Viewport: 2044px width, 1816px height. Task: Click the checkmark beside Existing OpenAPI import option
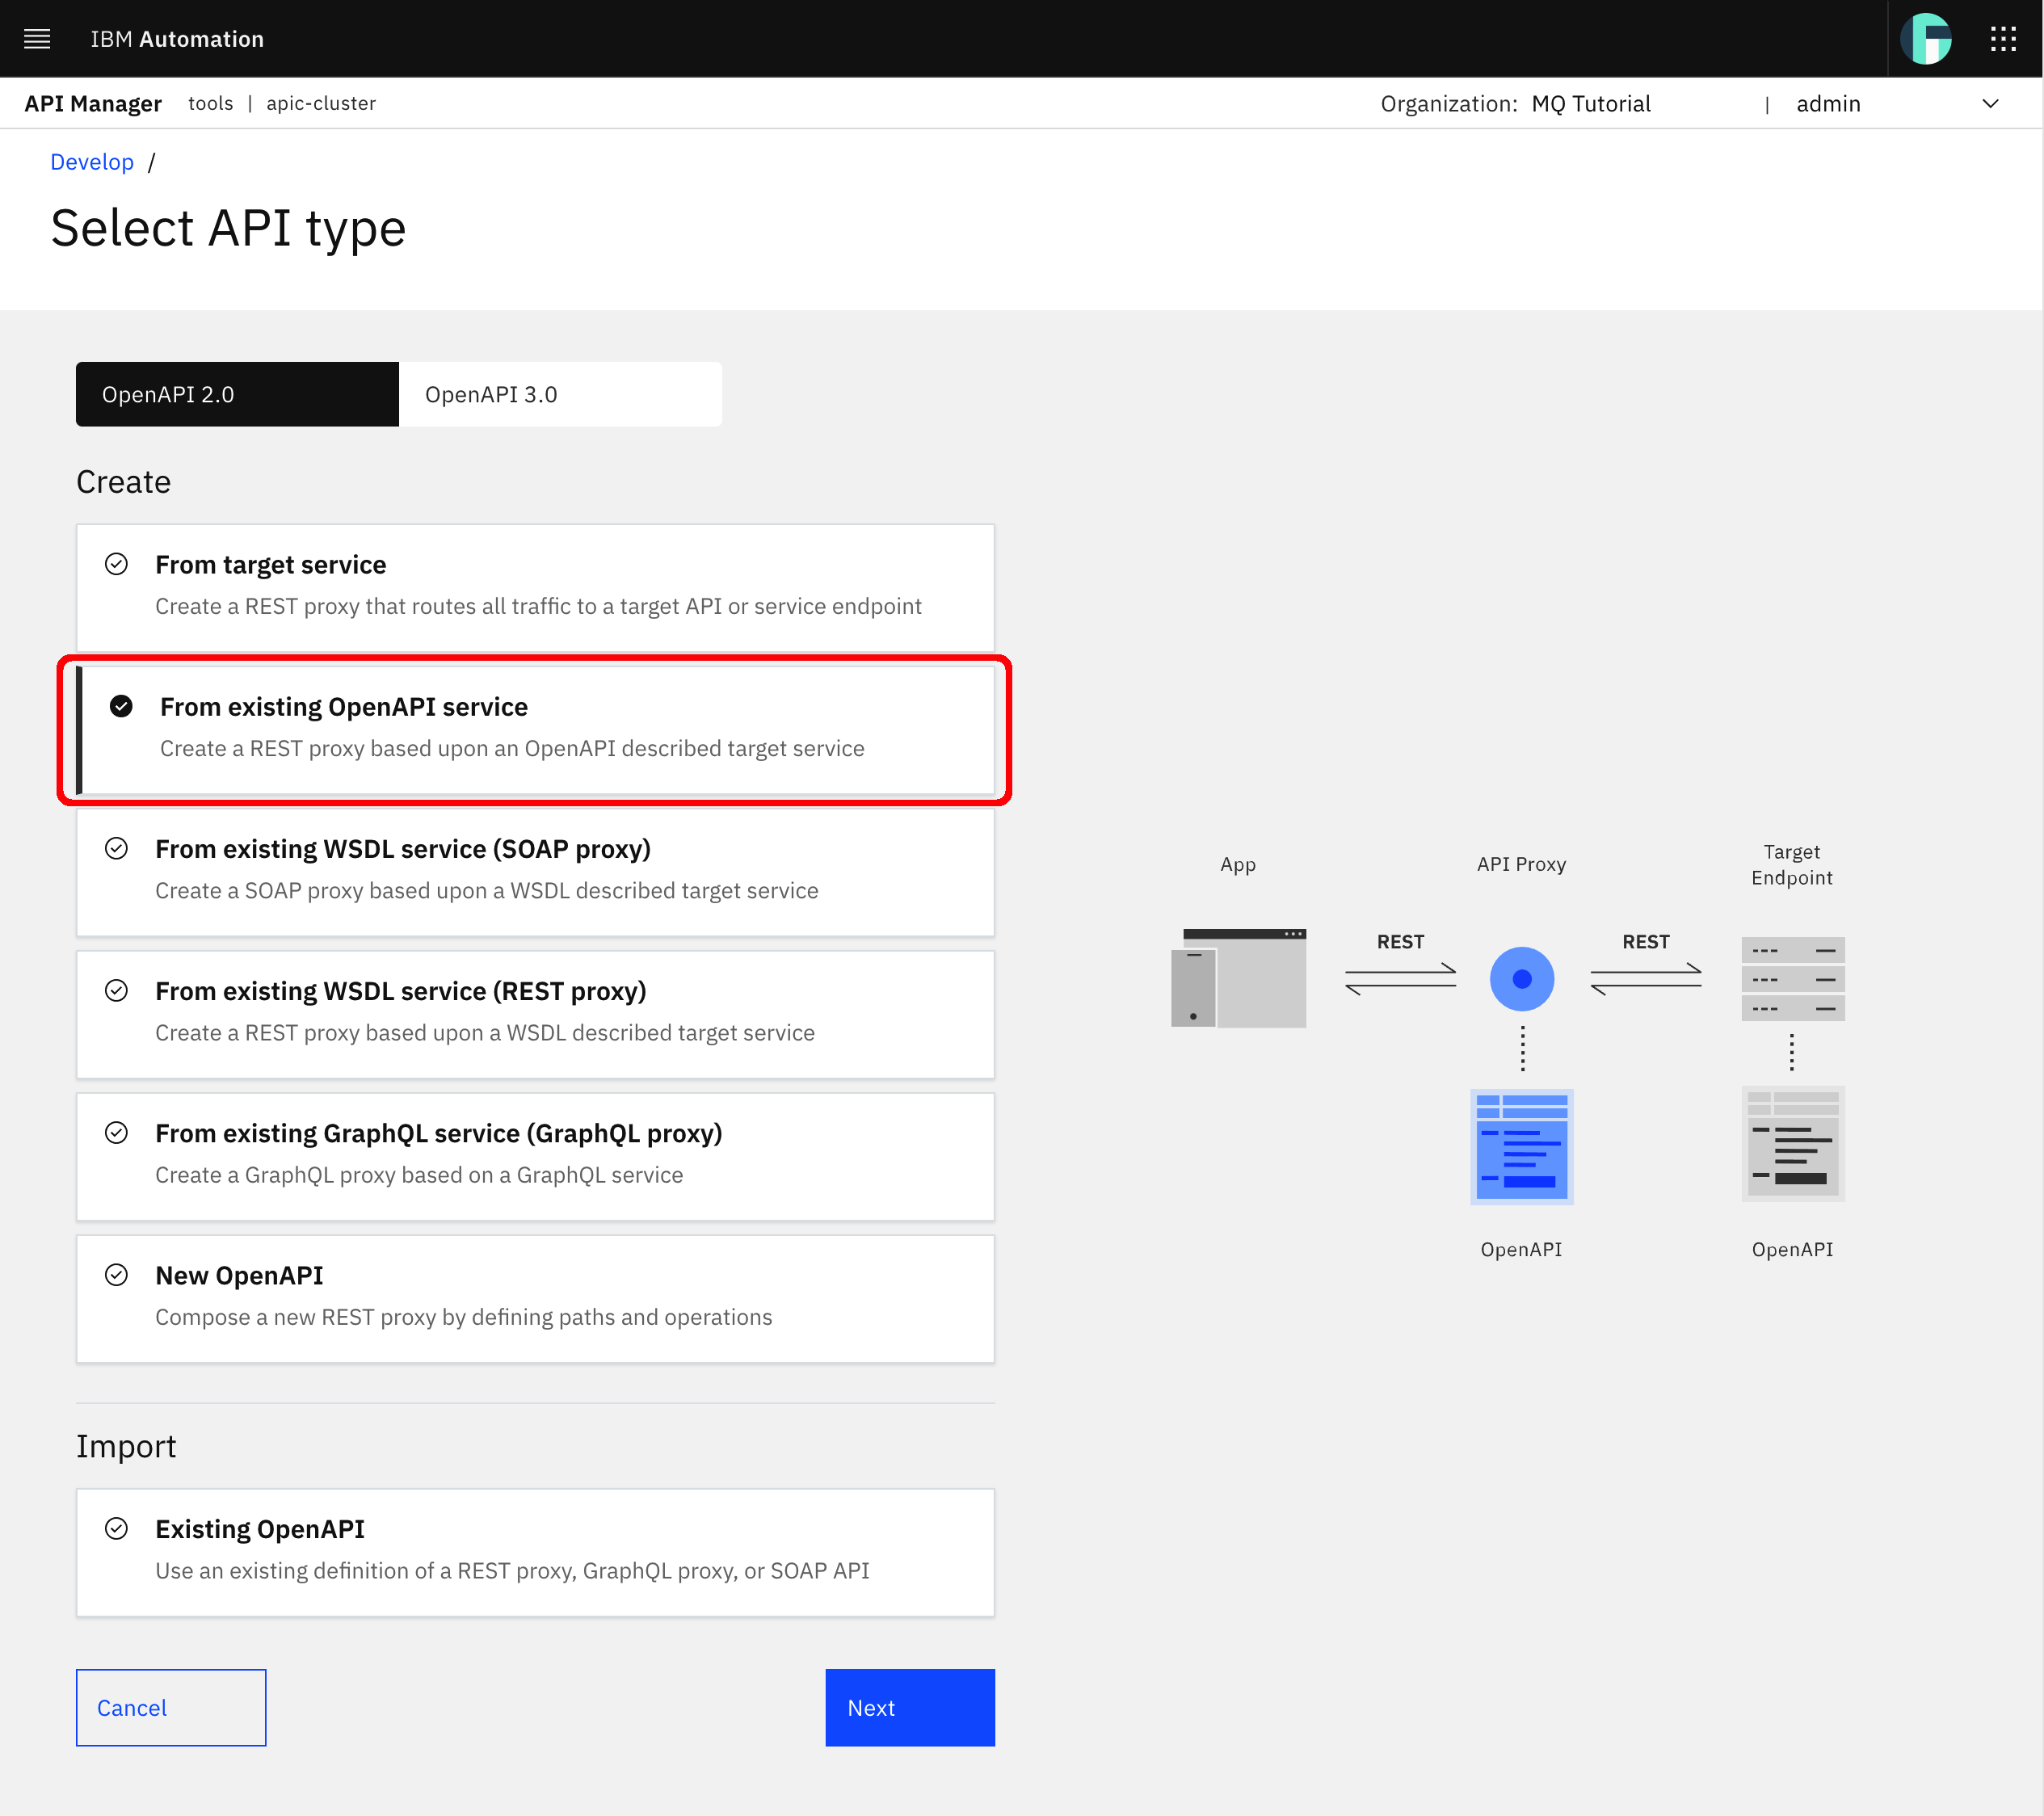coord(117,1529)
